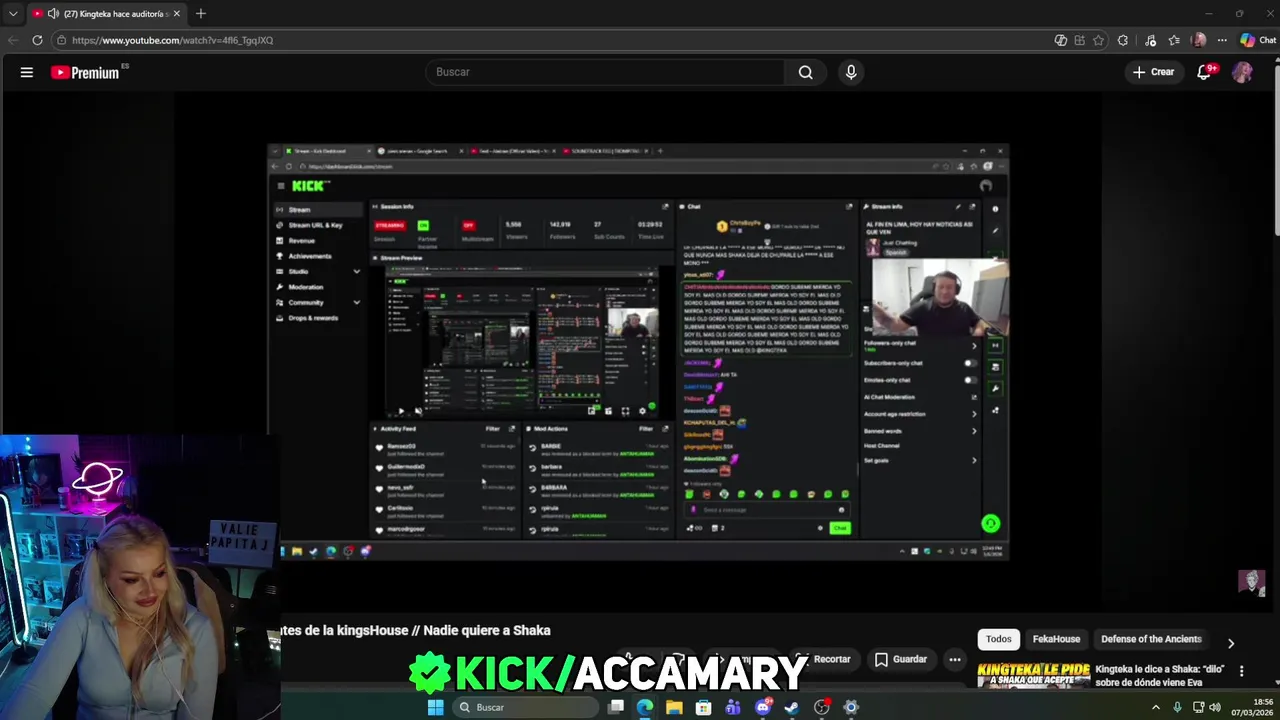Image resolution: width=1280 pixels, height=720 pixels.
Task: Open Steam from the taskbar
Action: coord(792,707)
